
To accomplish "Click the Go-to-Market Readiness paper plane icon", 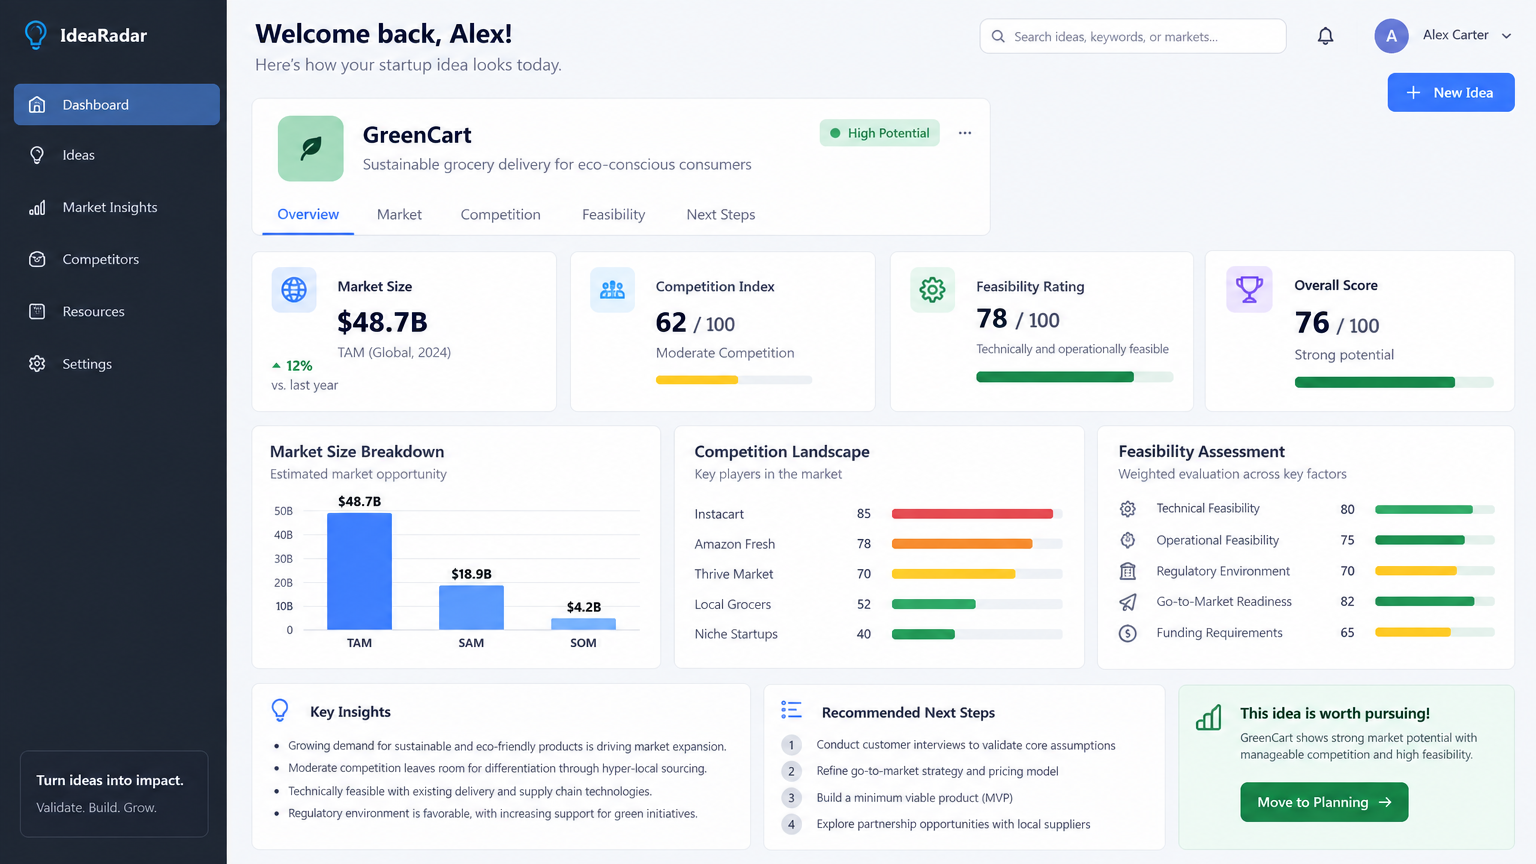I will tap(1128, 602).
